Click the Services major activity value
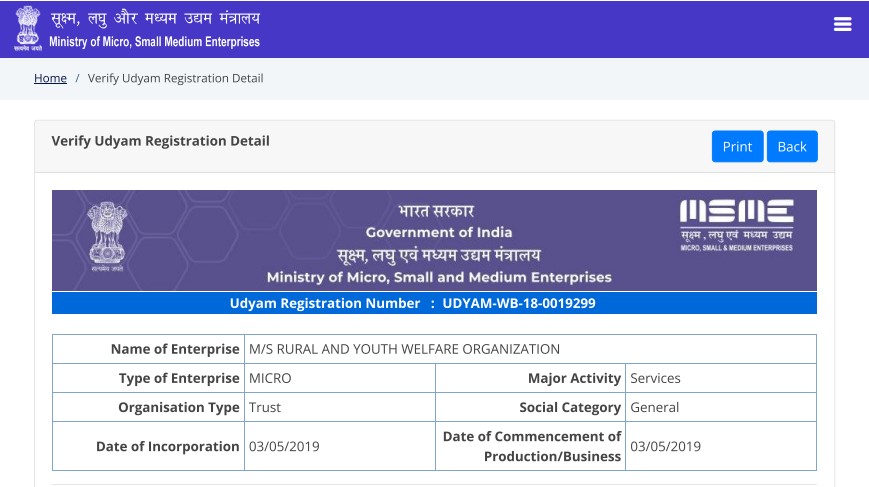 [x=655, y=378]
